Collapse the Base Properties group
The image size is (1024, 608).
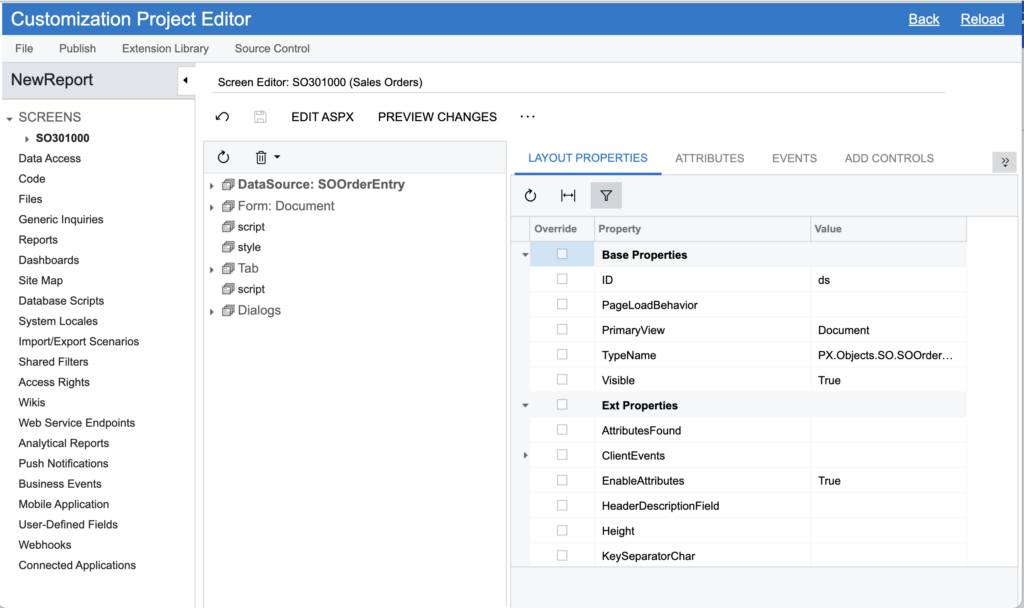pyautogui.click(x=526, y=255)
